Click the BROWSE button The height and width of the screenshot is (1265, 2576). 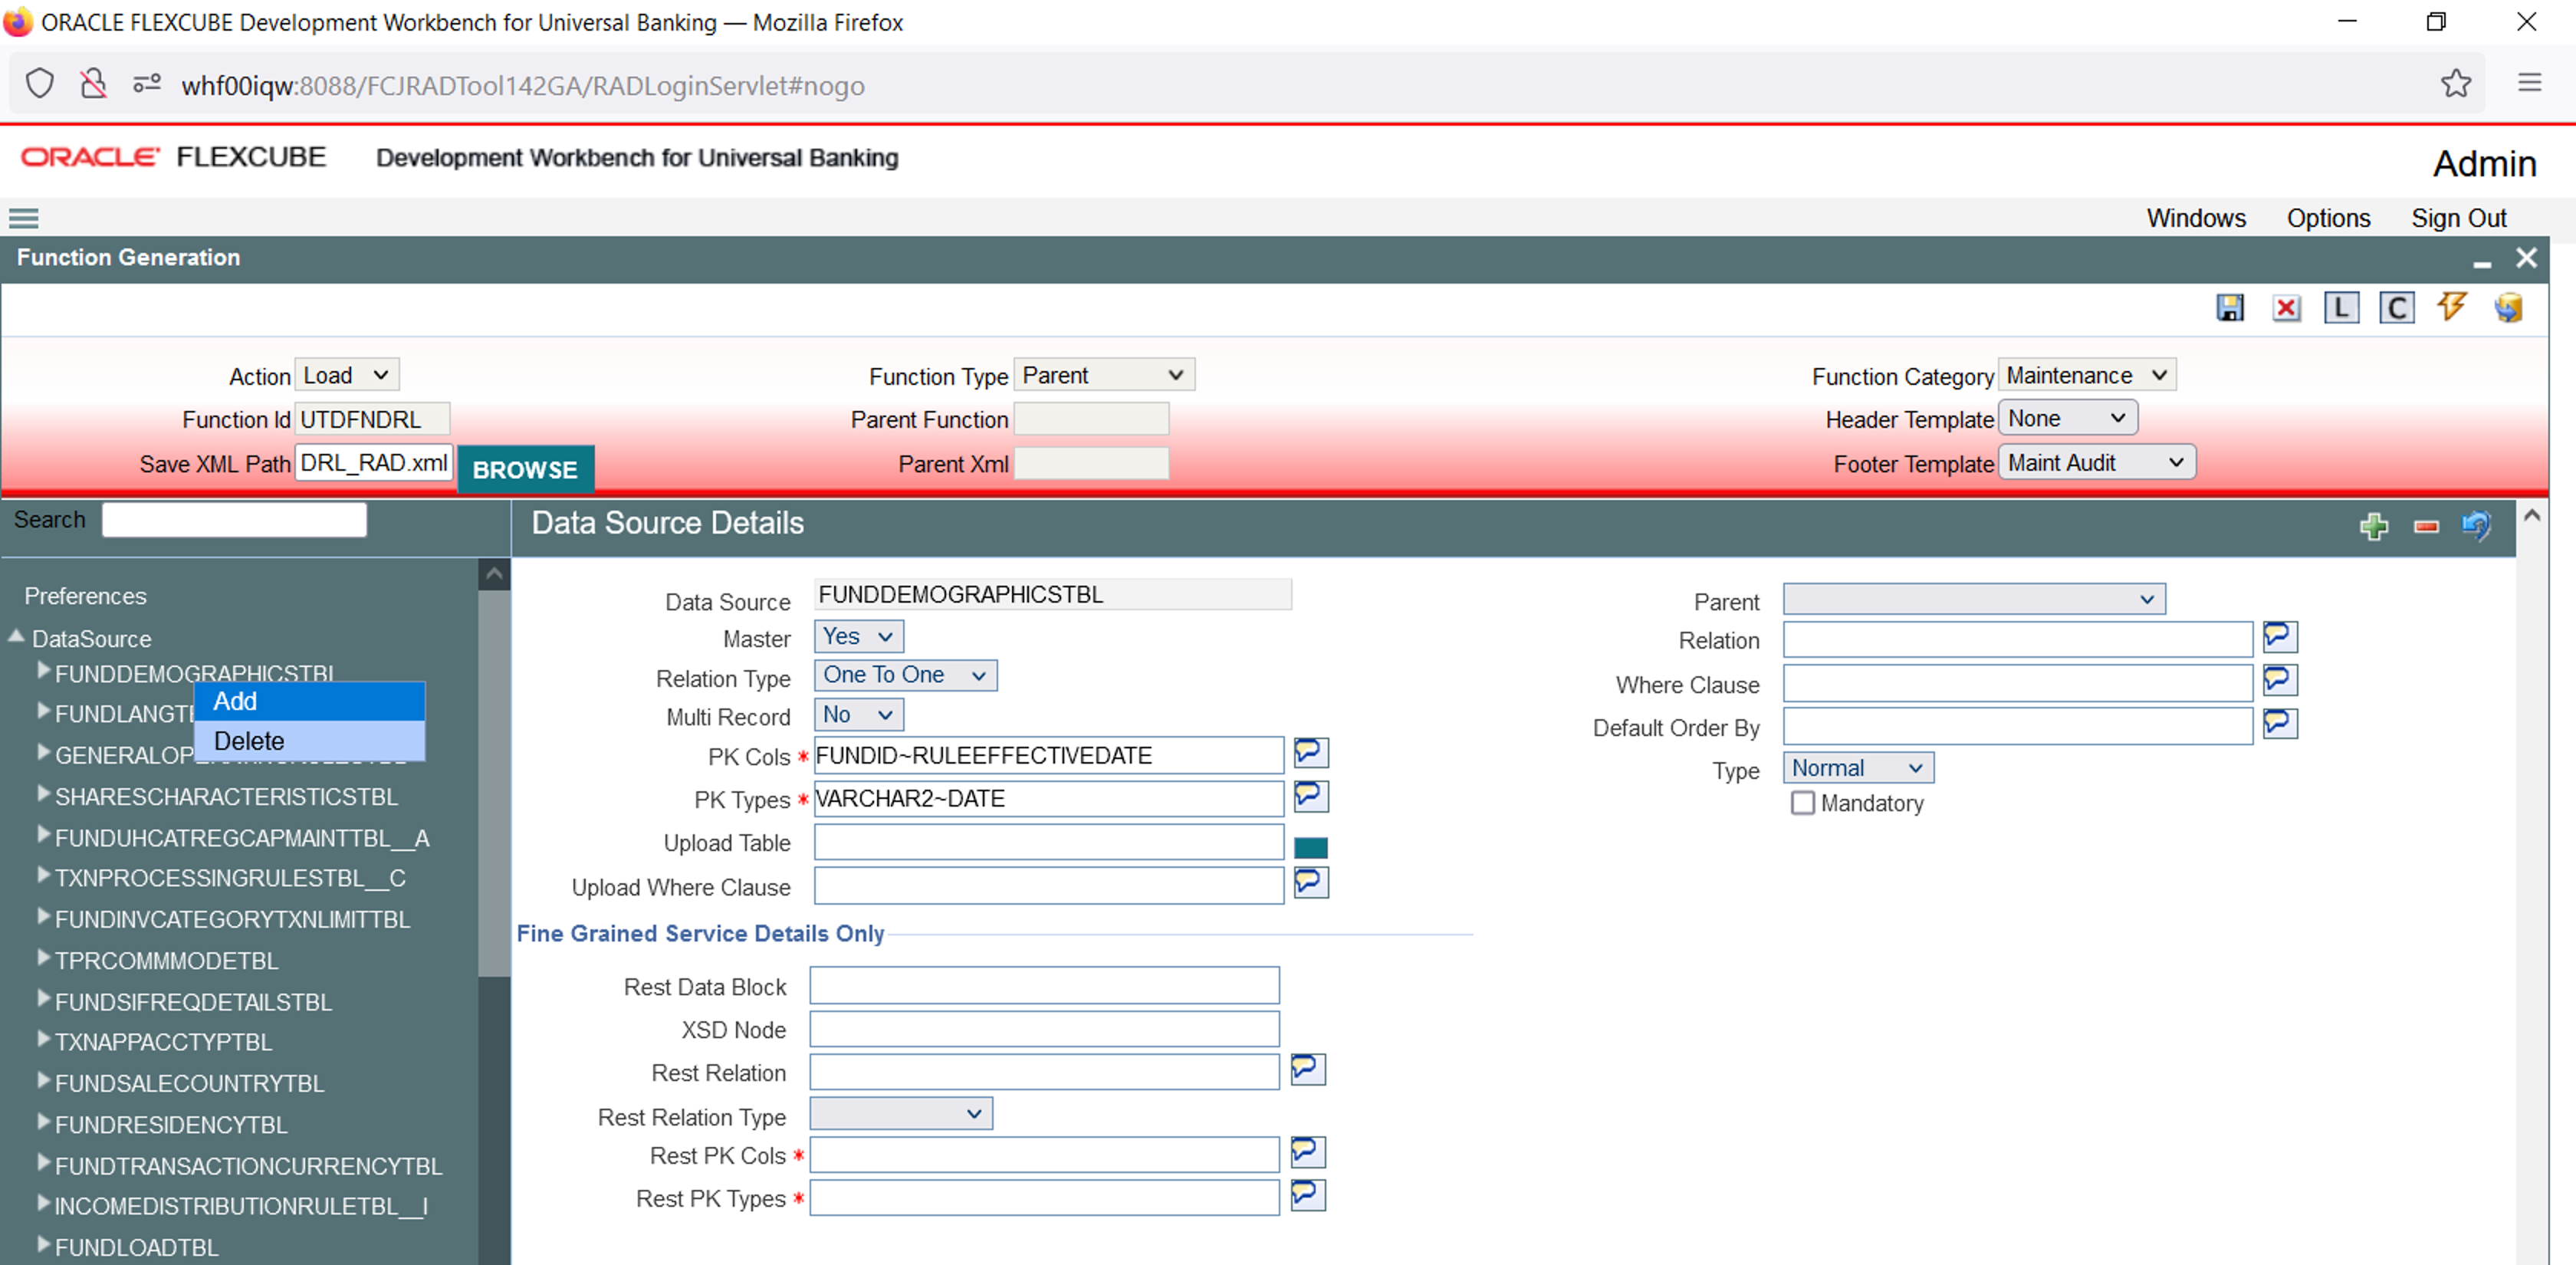pyautogui.click(x=525, y=469)
